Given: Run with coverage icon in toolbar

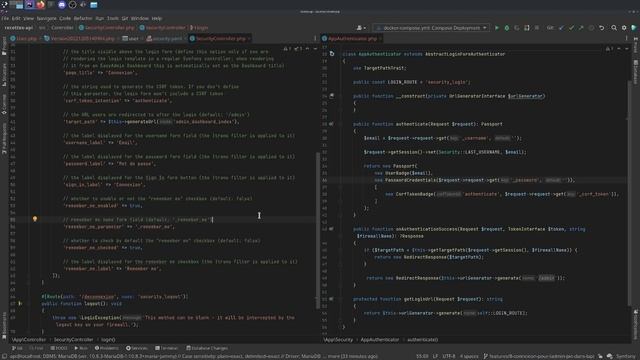Looking at the screenshot, I should [517, 28].
